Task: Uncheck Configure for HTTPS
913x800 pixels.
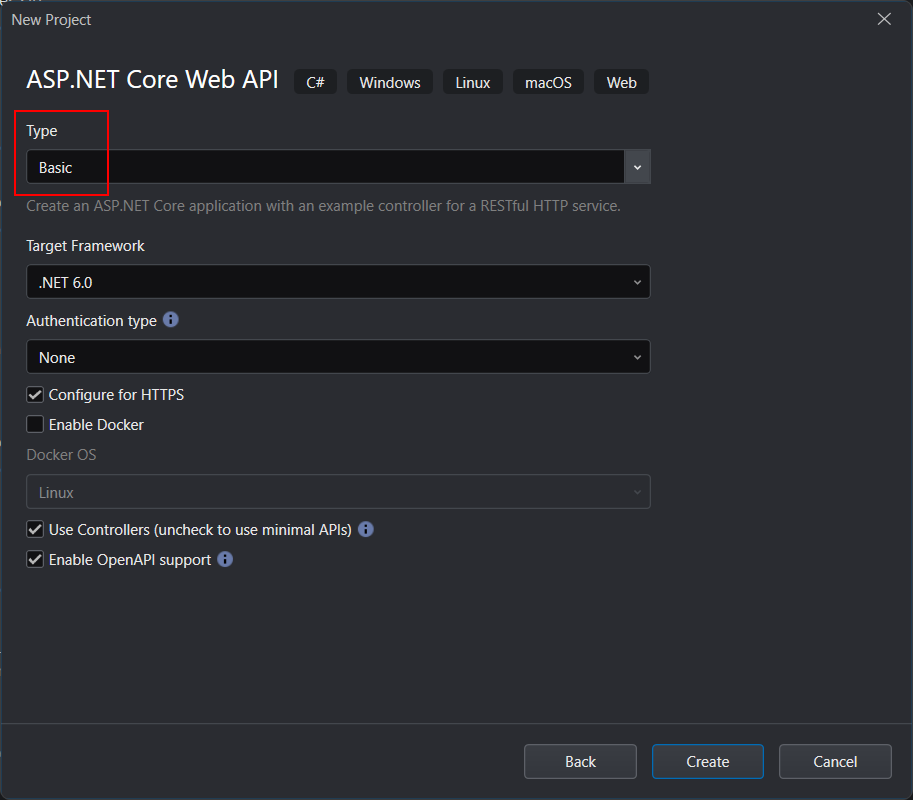Action: [x=35, y=395]
